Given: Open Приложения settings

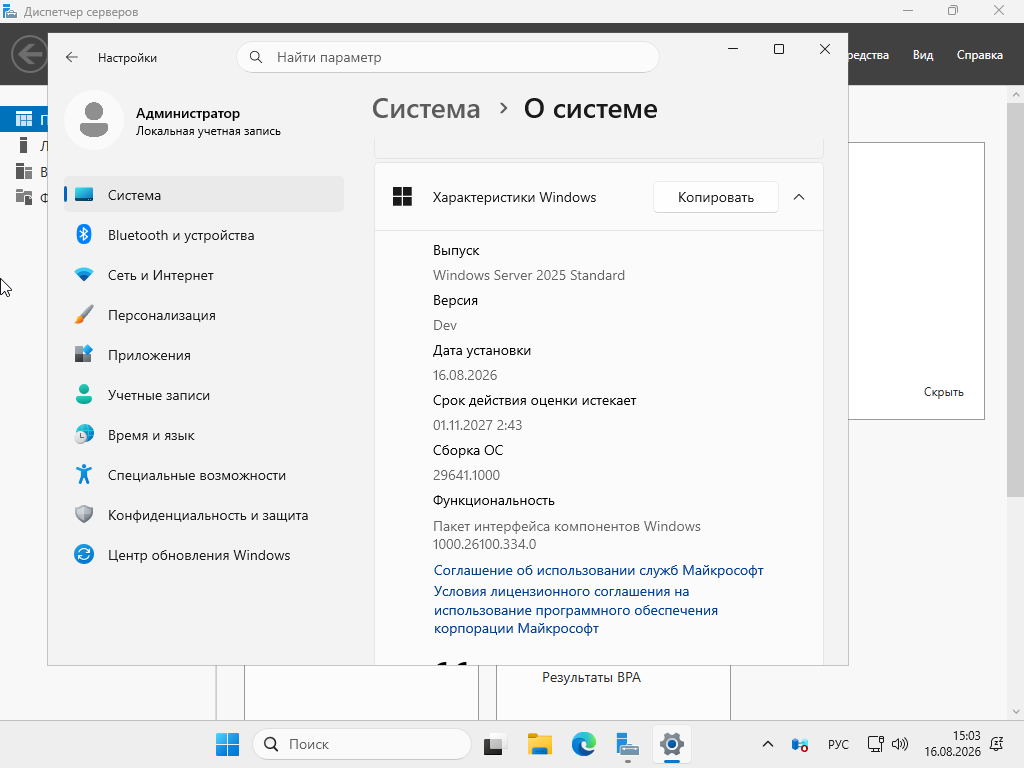Looking at the screenshot, I should 204,355.
